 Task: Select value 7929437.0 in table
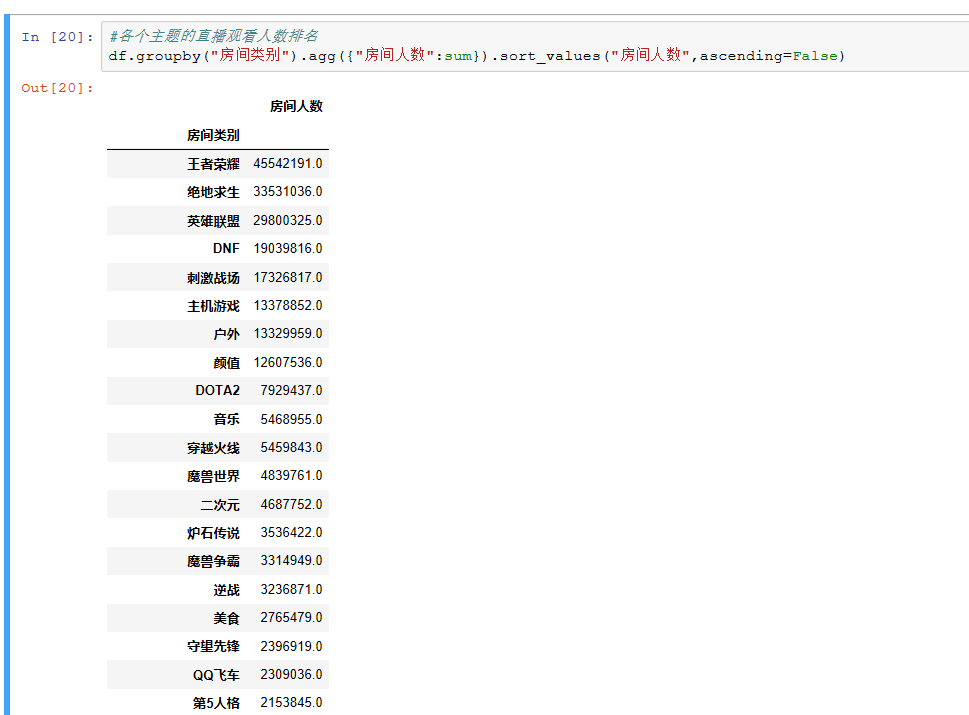click(x=292, y=391)
